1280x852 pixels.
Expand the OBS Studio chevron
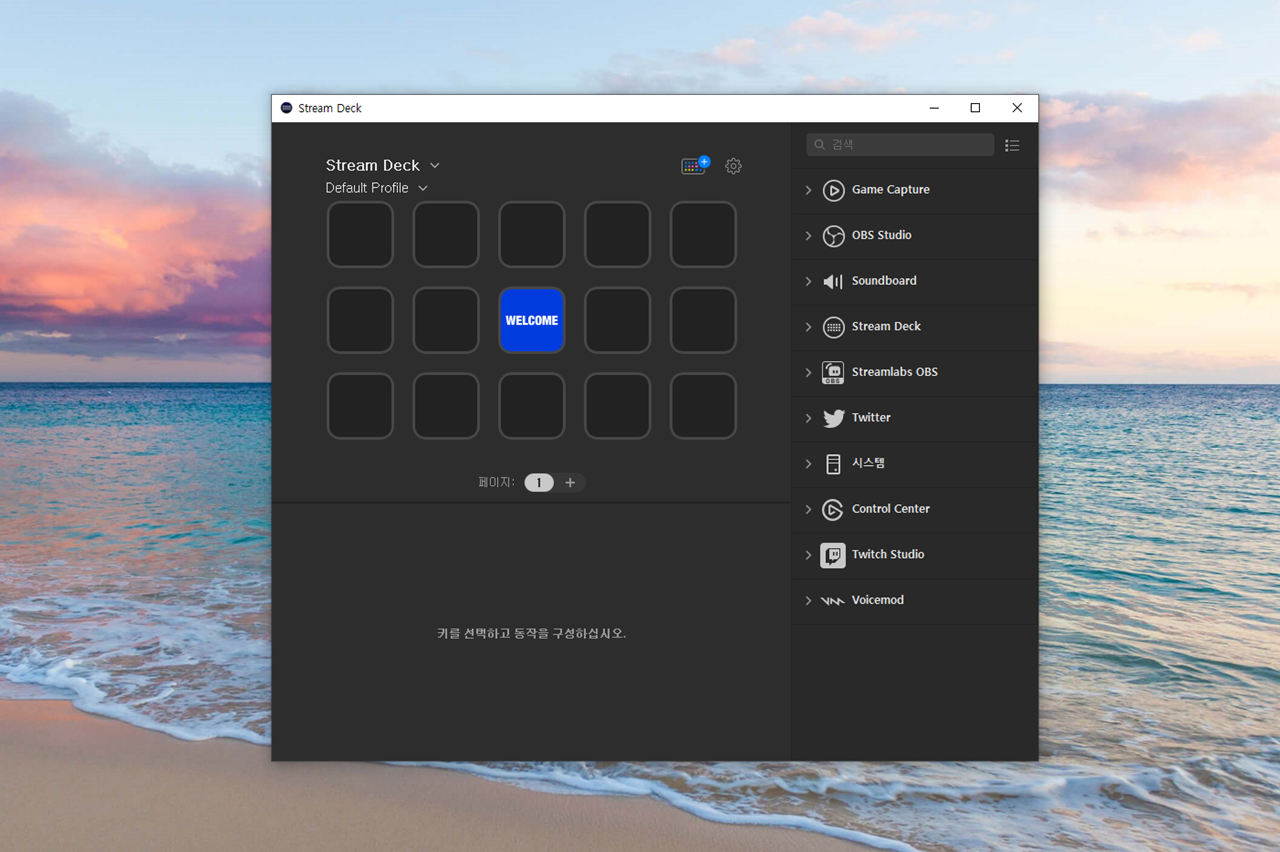pyautogui.click(x=809, y=236)
